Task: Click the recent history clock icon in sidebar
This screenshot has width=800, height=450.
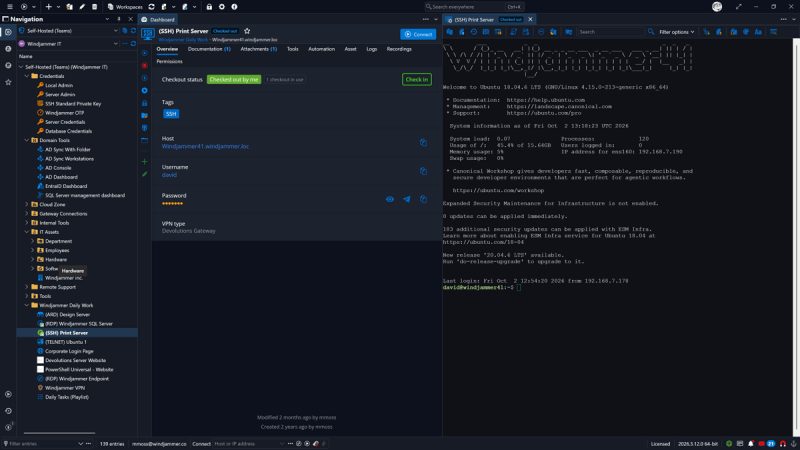Action: 8,411
